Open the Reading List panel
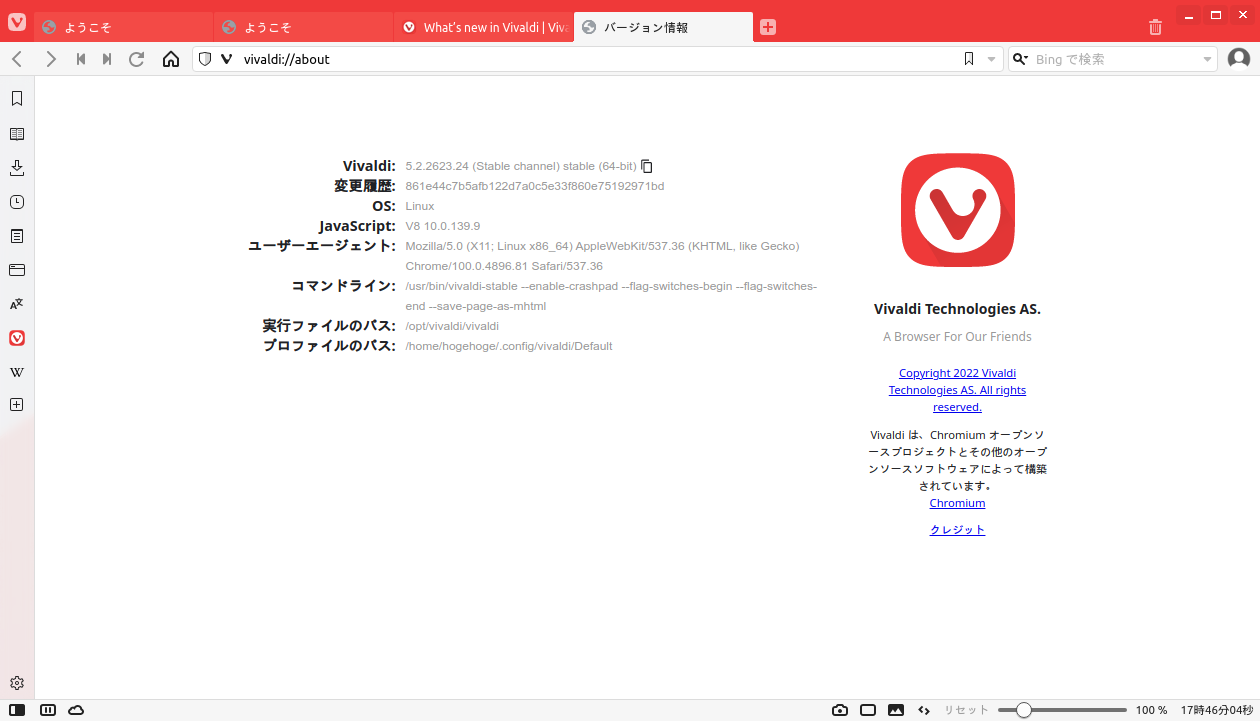Viewport: 1260px width, 721px height. coord(17,134)
